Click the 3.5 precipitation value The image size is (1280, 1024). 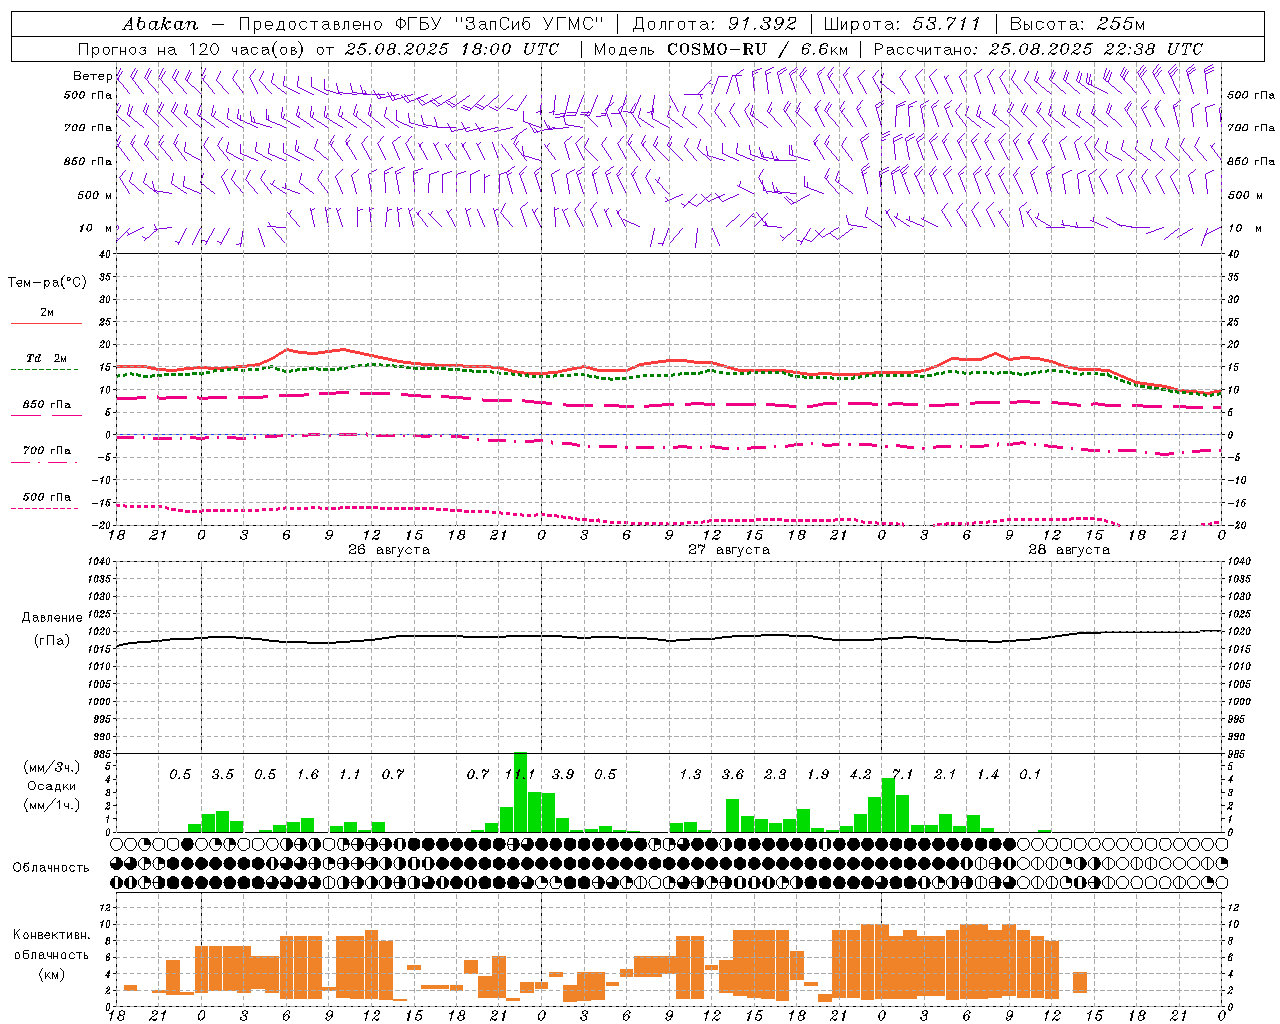pos(222,775)
